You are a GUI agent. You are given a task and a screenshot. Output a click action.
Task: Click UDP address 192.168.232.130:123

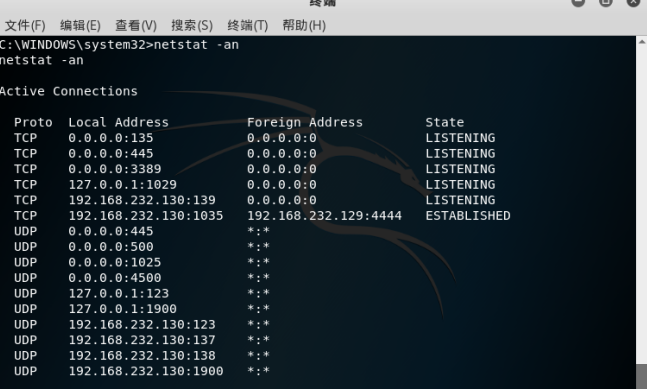coord(142,325)
